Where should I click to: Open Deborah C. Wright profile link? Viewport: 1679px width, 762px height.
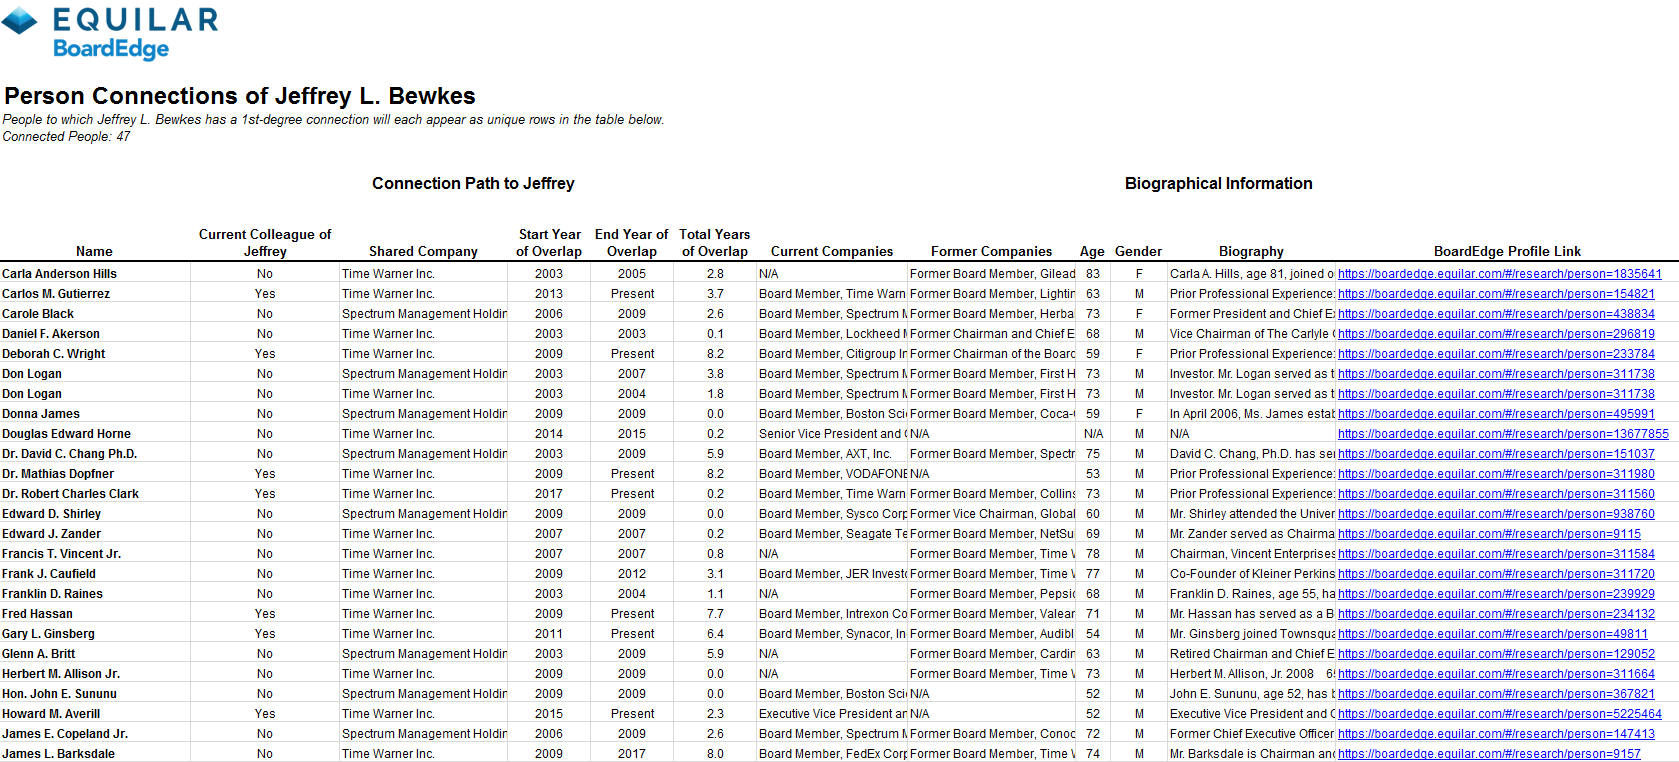click(x=1496, y=354)
